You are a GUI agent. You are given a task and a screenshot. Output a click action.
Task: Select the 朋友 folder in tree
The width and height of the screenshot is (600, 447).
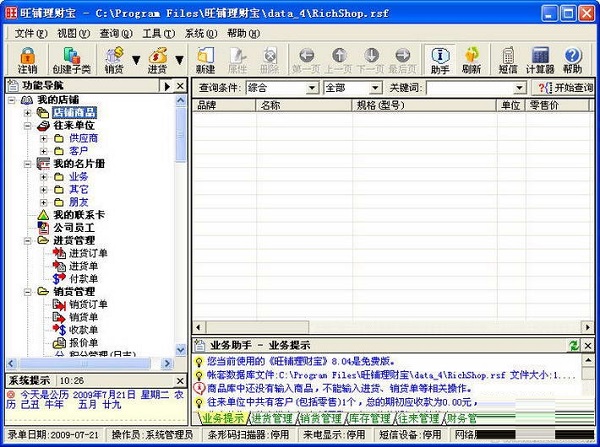pyautogui.click(x=78, y=202)
